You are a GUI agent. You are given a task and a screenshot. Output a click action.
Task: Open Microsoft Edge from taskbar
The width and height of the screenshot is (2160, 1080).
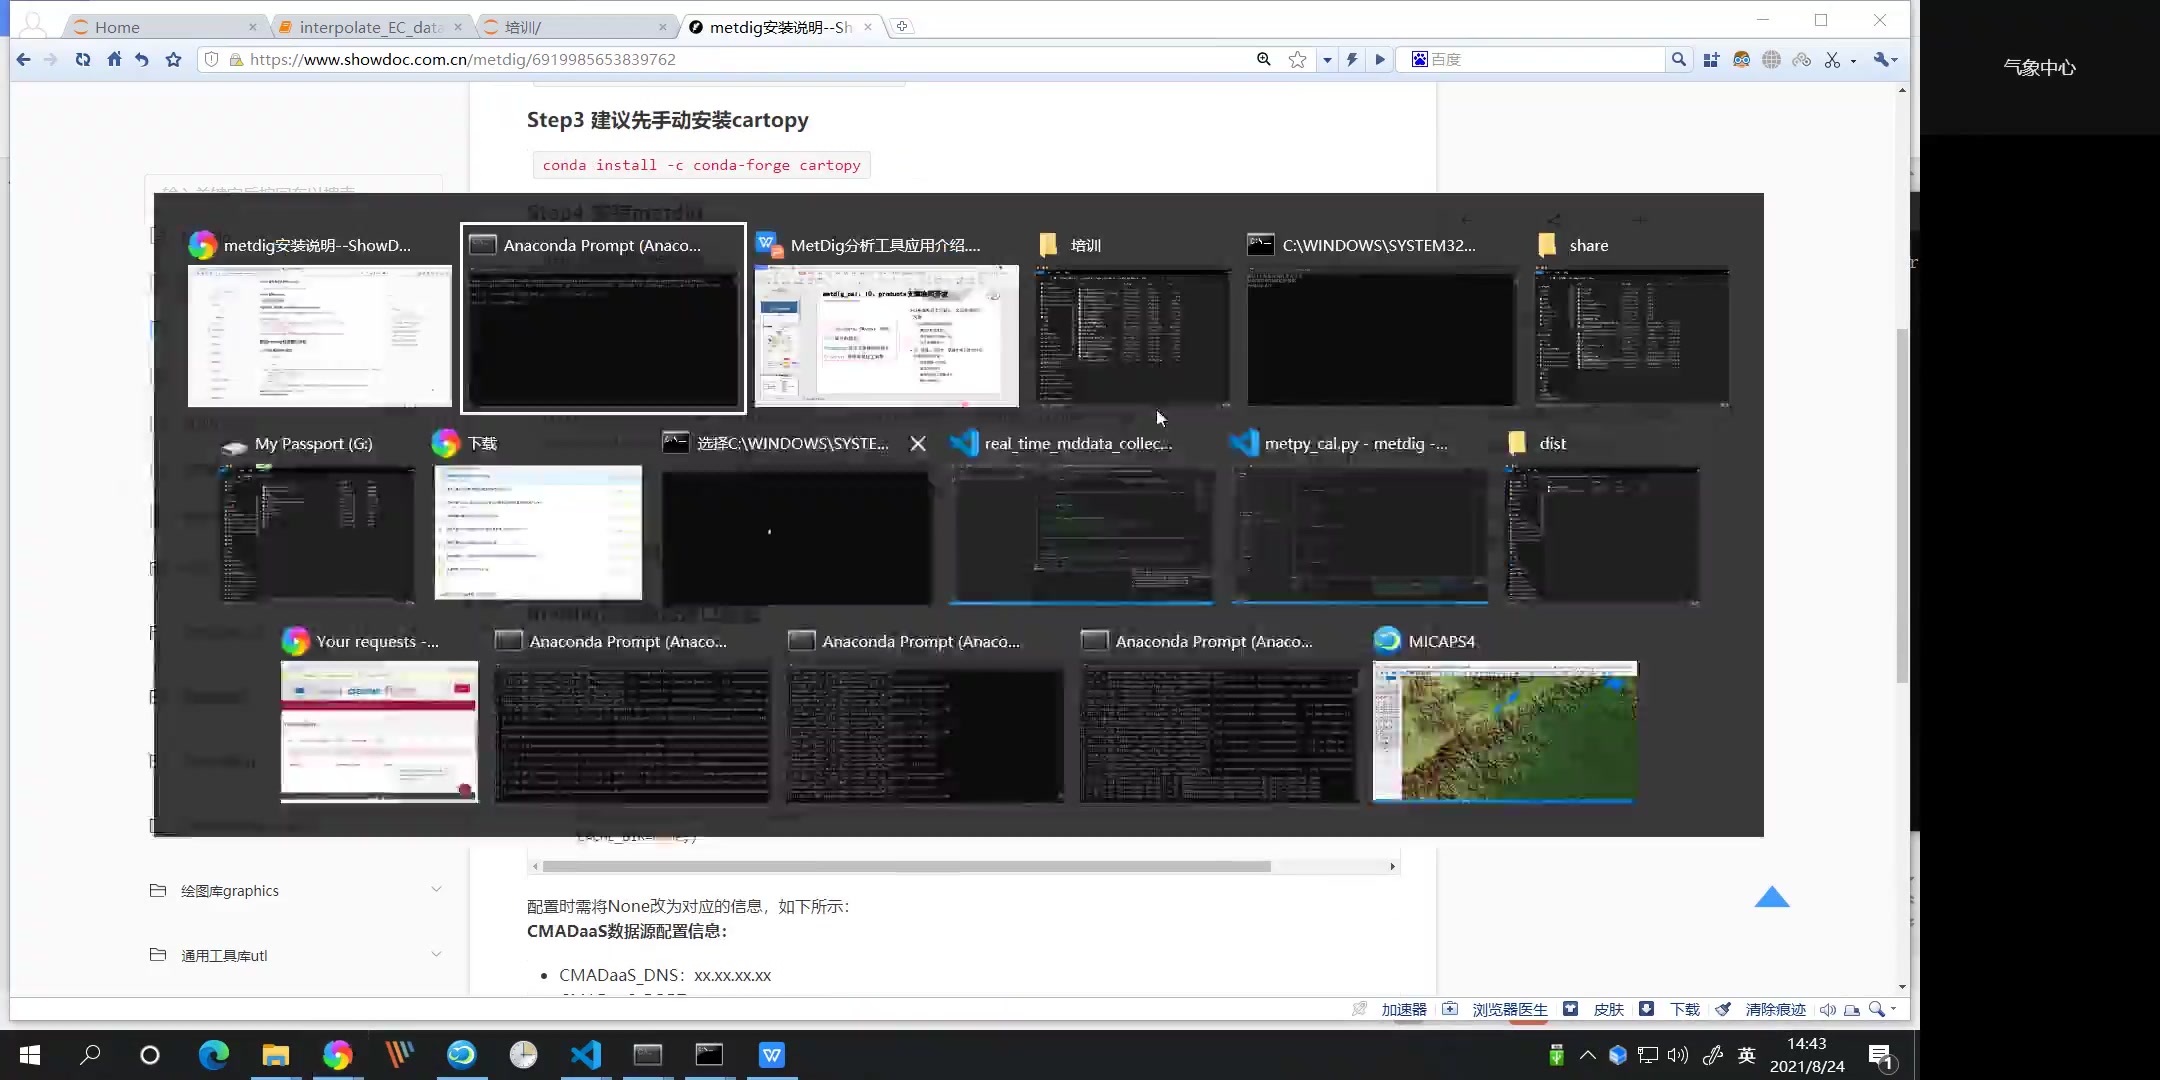(213, 1055)
